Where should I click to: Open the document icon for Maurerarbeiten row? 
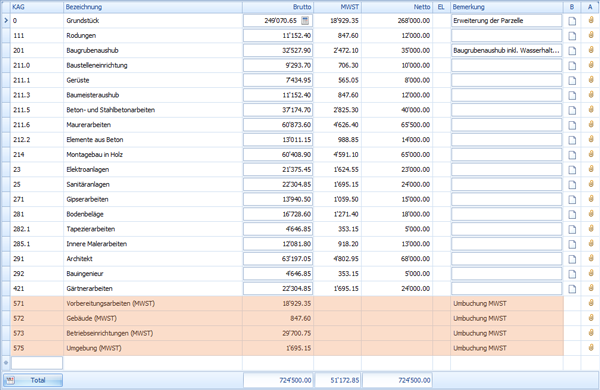coord(572,126)
